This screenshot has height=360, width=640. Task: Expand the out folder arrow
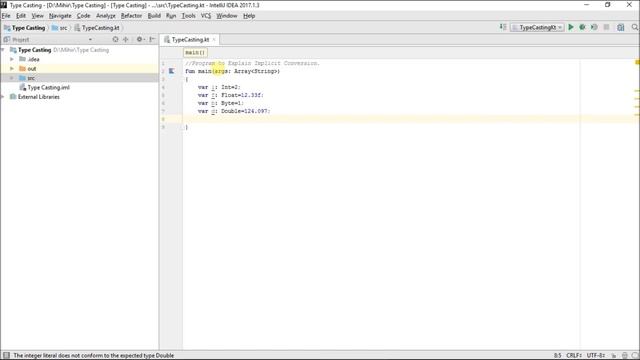coord(12,69)
